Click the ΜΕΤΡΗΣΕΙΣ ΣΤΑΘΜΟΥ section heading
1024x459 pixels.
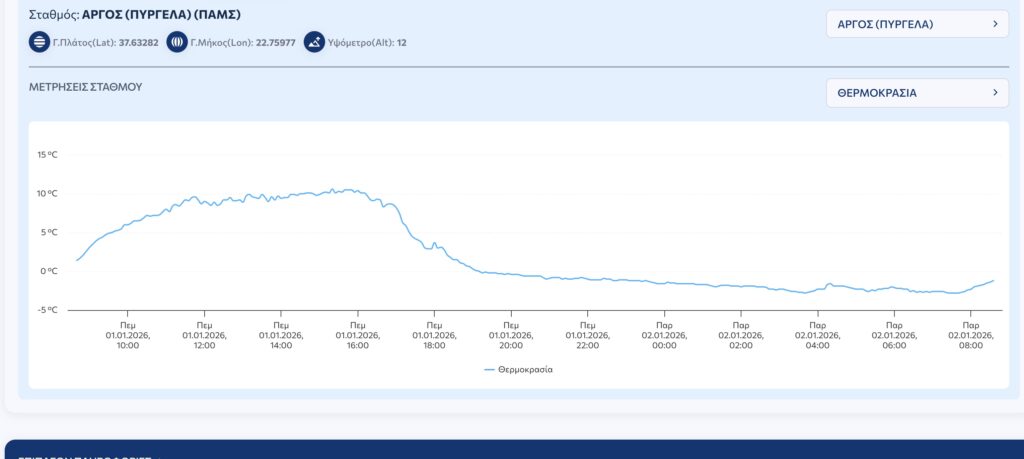[86, 87]
